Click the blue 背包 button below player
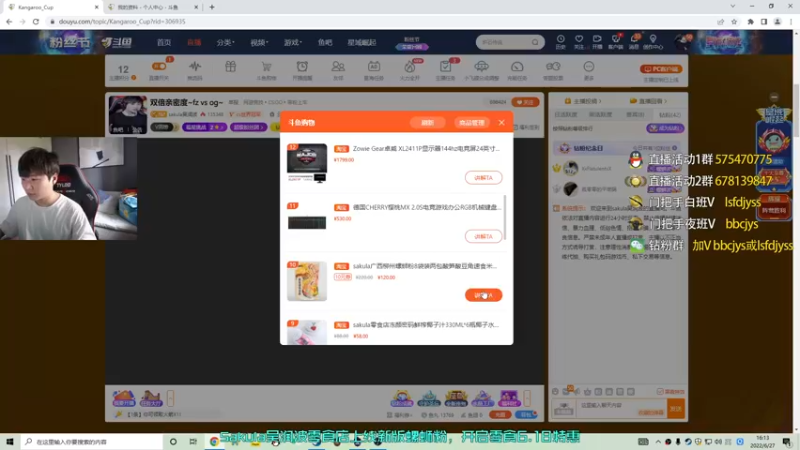Screen dimensions: 800x450 pyautogui.click(x=527, y=415)
